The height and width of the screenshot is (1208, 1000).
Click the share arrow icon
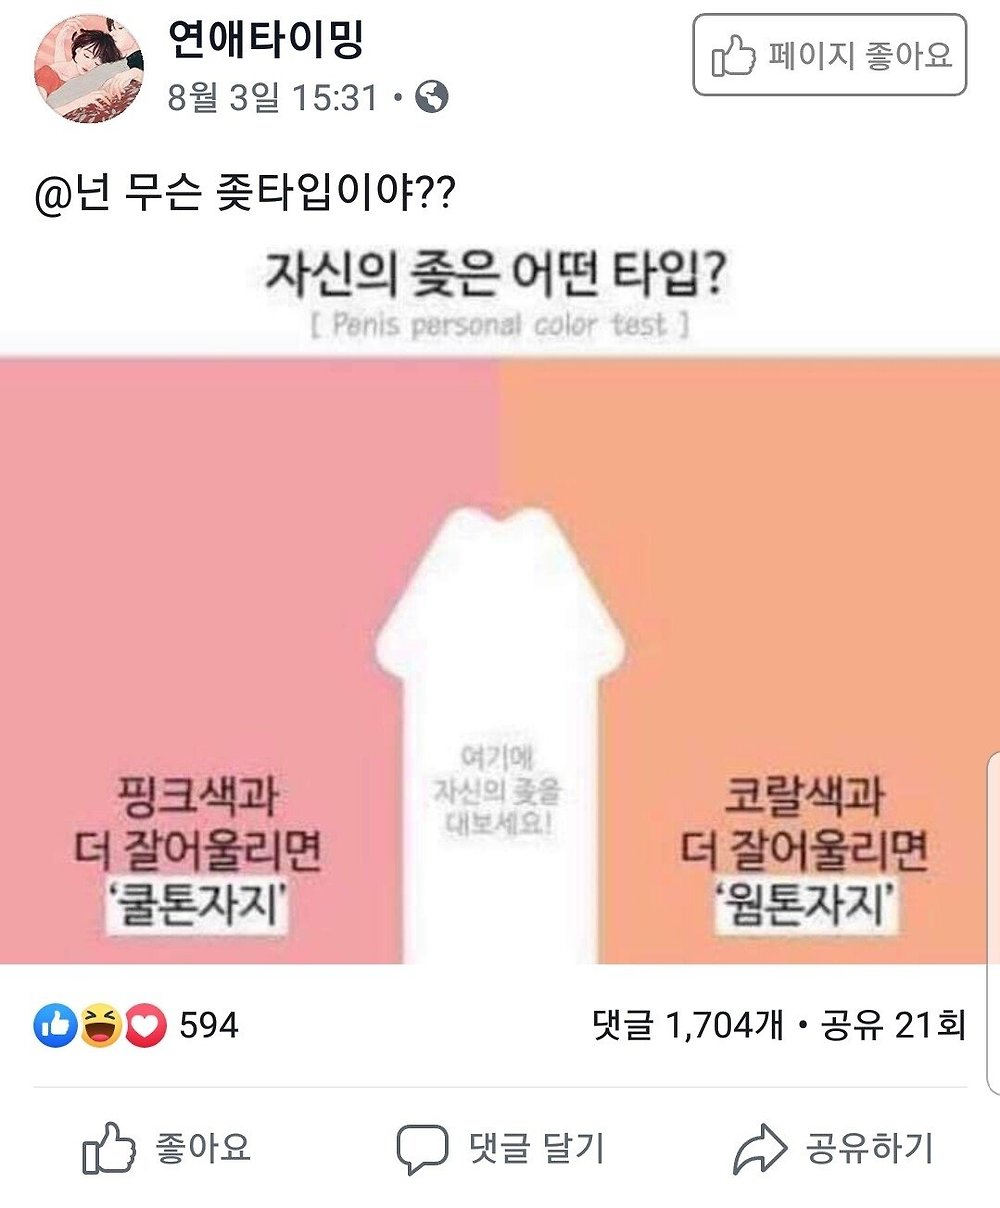[760, 1150]
